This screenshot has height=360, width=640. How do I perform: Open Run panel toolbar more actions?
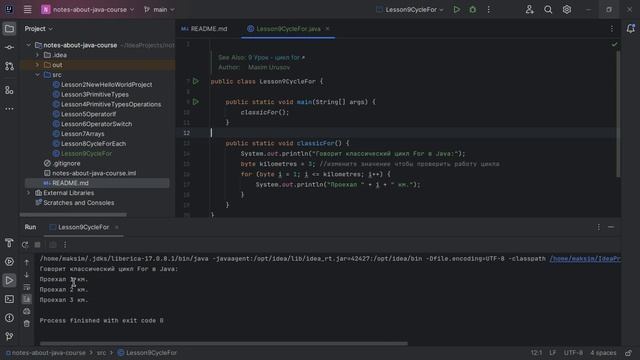click(65, 244)
